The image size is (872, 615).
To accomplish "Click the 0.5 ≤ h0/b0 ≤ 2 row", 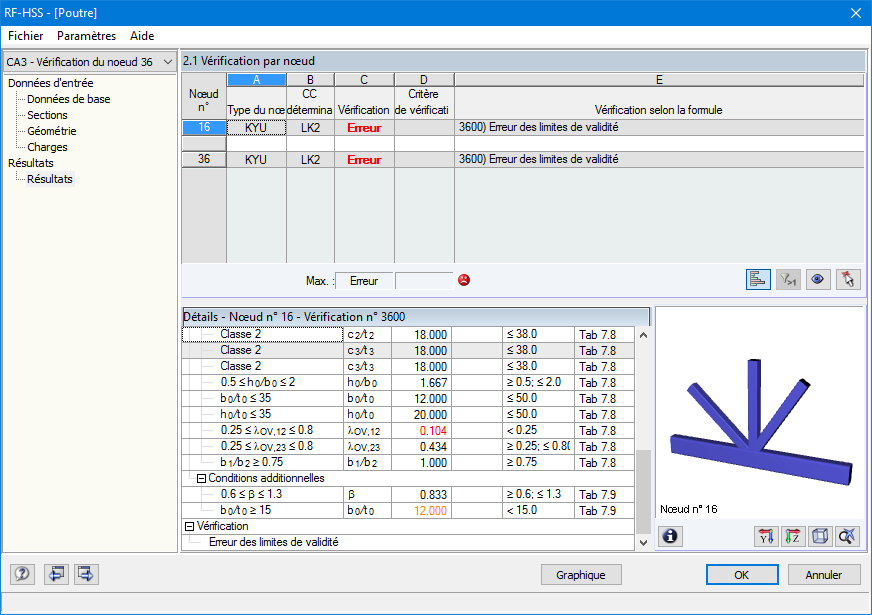I will click(408, 382).
